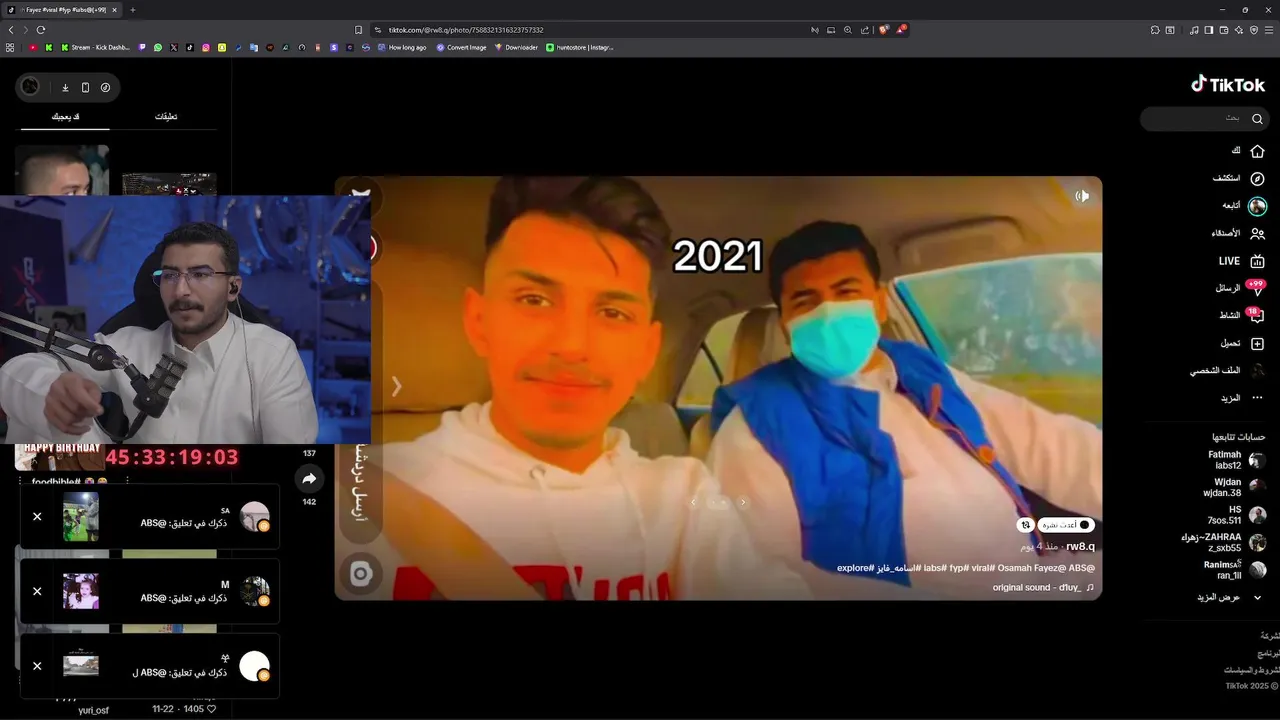Click the download icon in overlay bar
The image size is (1280, 720).
pyautogui.click(x=65, y=88)
